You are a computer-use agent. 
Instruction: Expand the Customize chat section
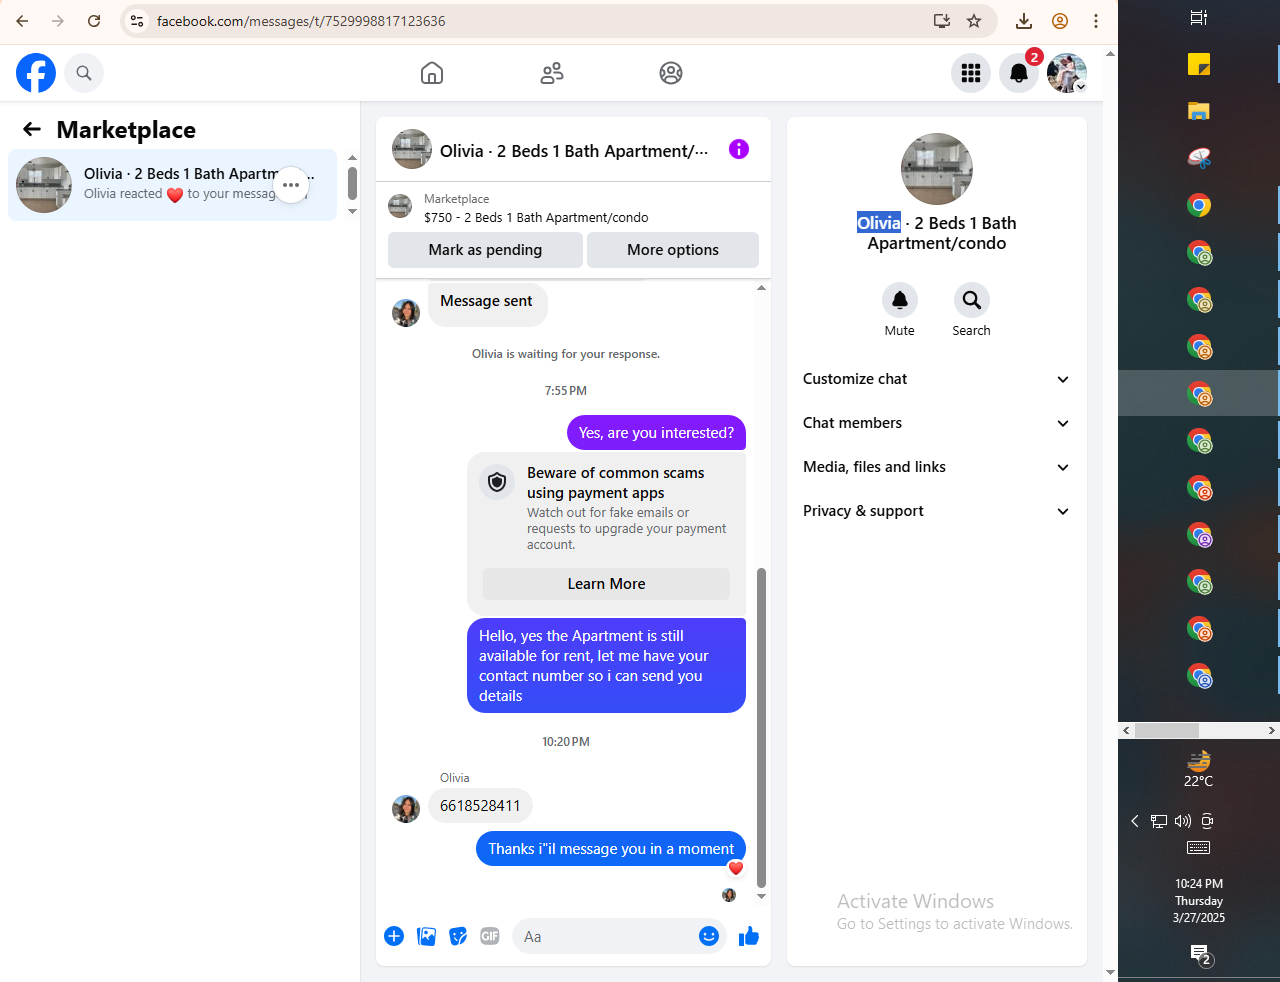(x=937, y=379)
